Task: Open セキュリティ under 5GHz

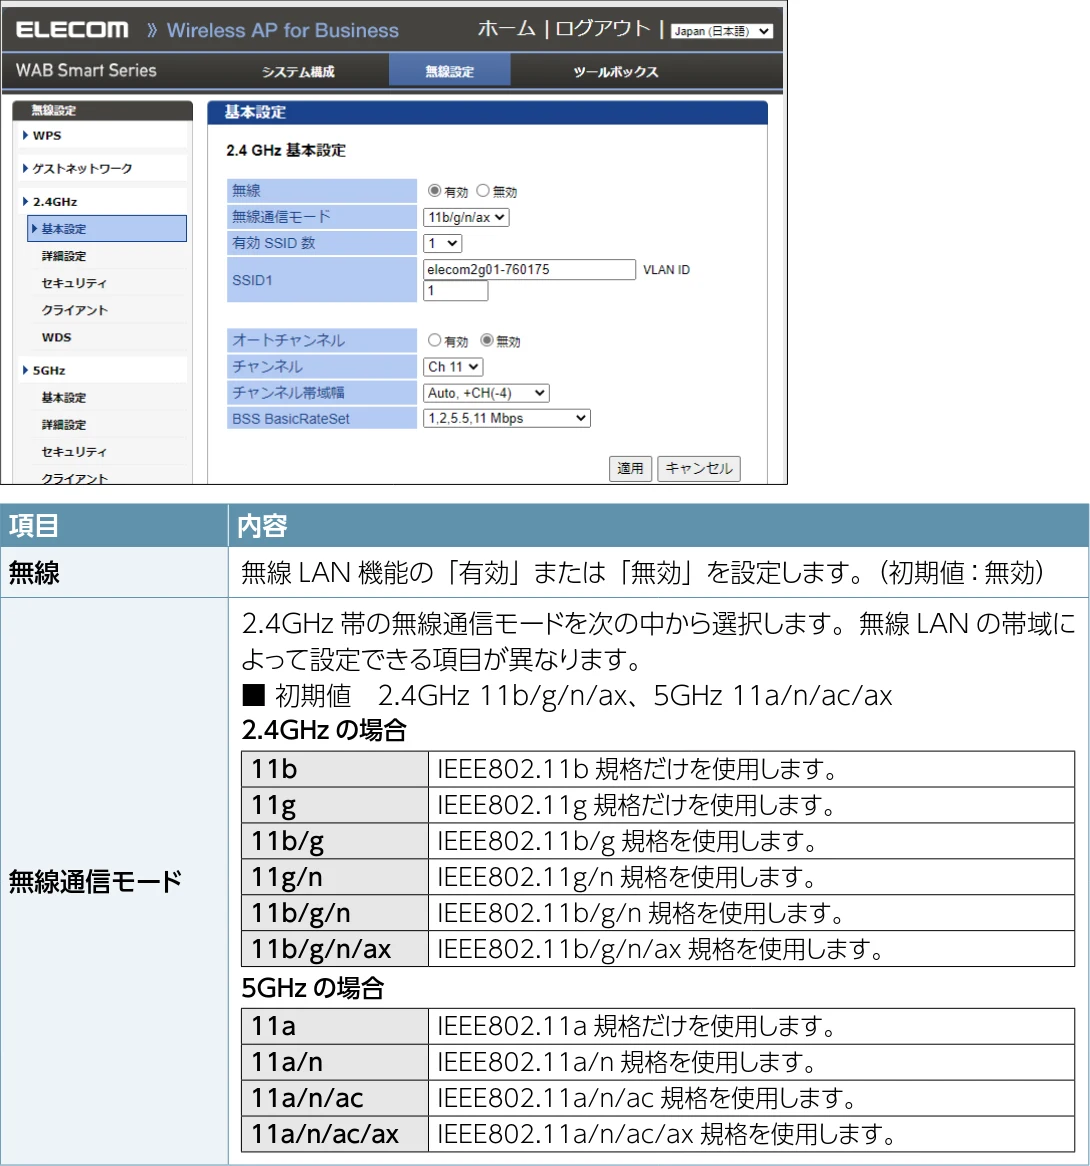Action: pyautogui.click(x=74, y=451)
